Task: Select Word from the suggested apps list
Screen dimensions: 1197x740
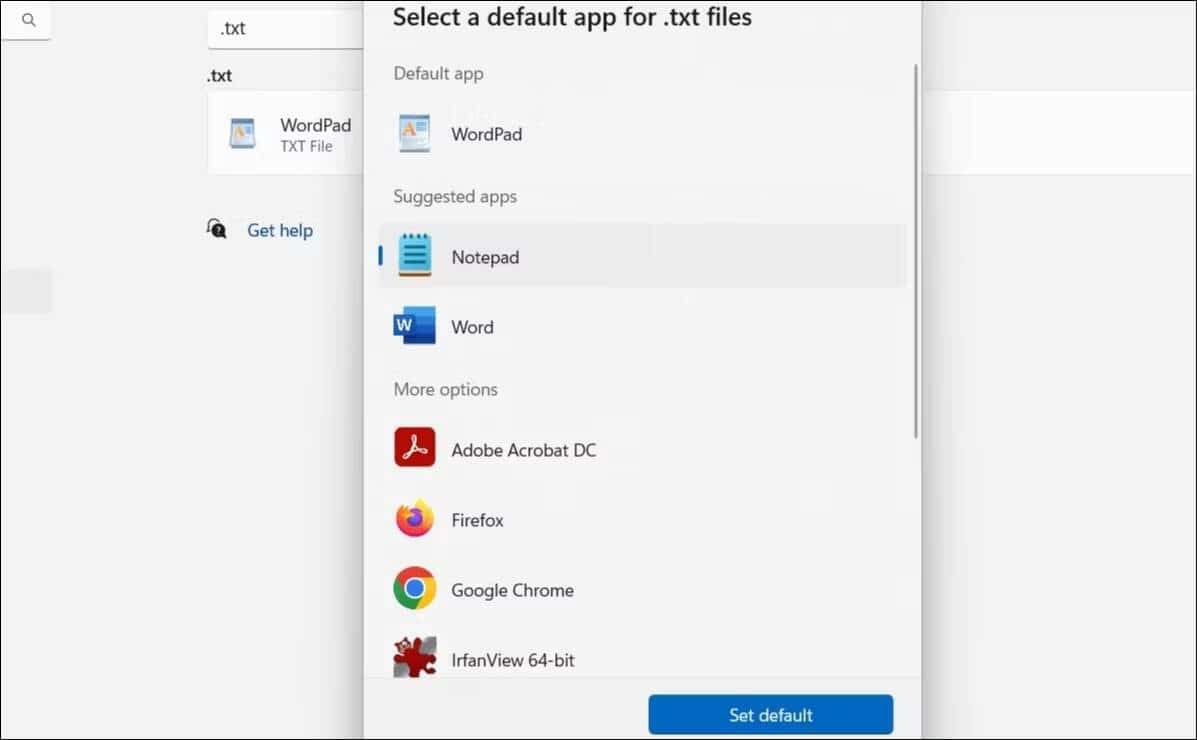Action: pyautogui.click(x=472, y=326)
